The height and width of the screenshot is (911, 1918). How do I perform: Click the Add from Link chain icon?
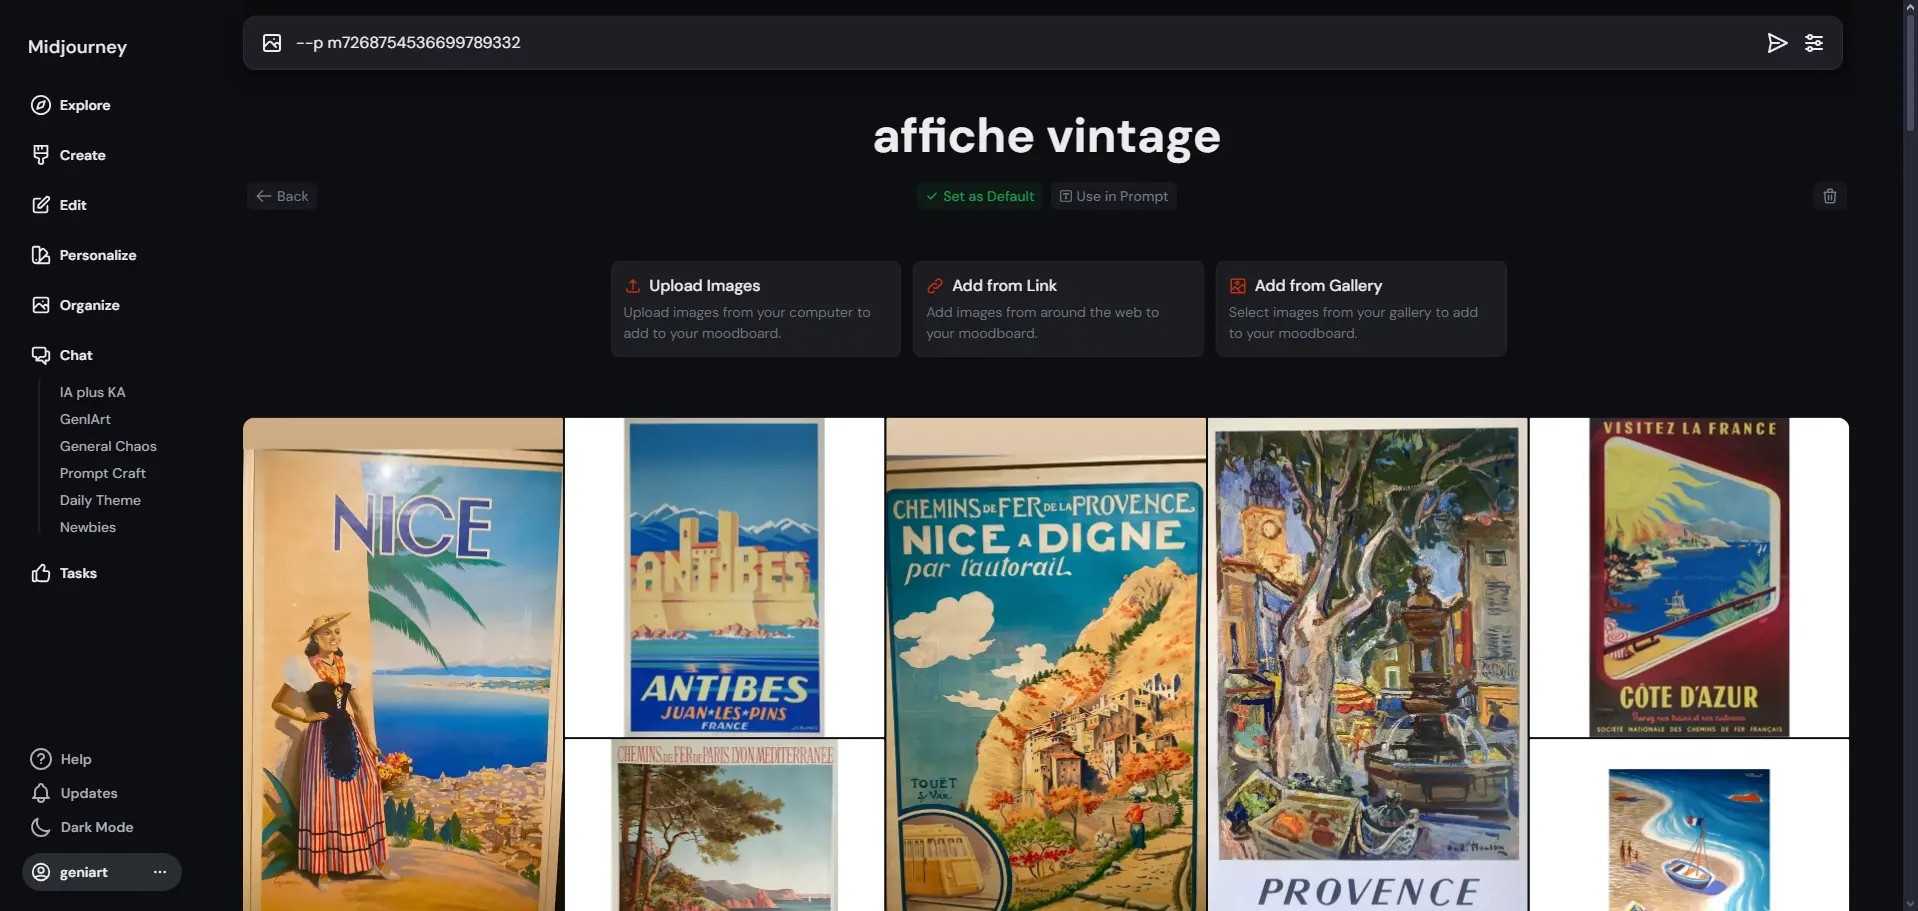pyautogui.click(x=935, y=286)
